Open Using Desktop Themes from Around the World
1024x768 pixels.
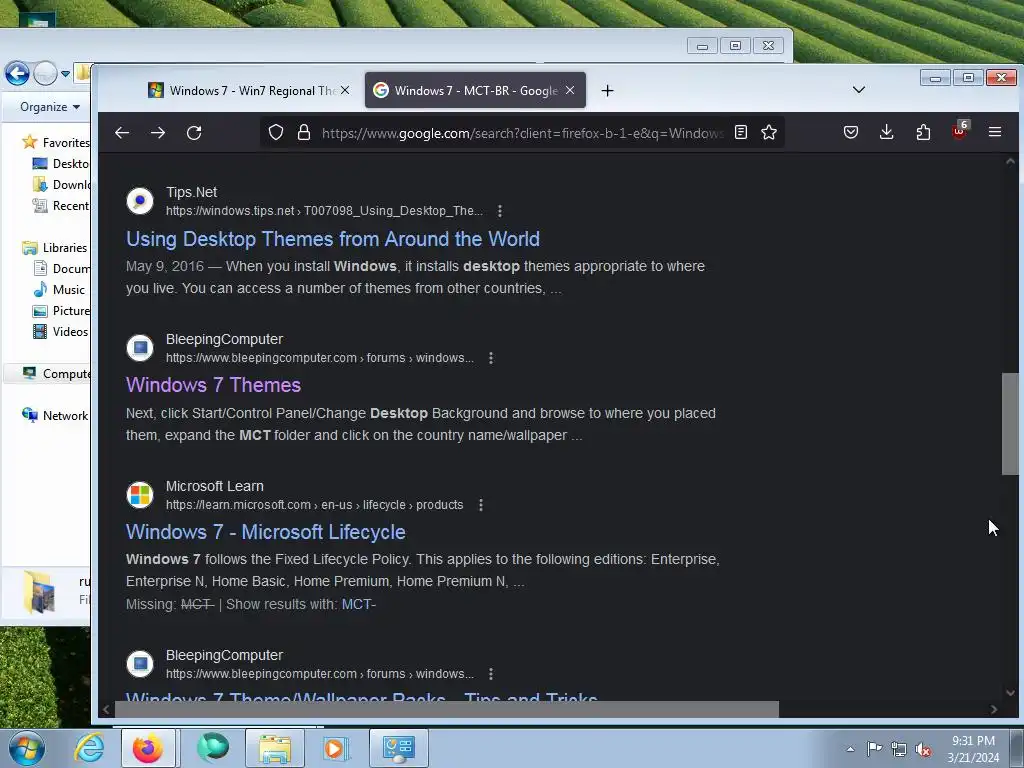point(332,239)
